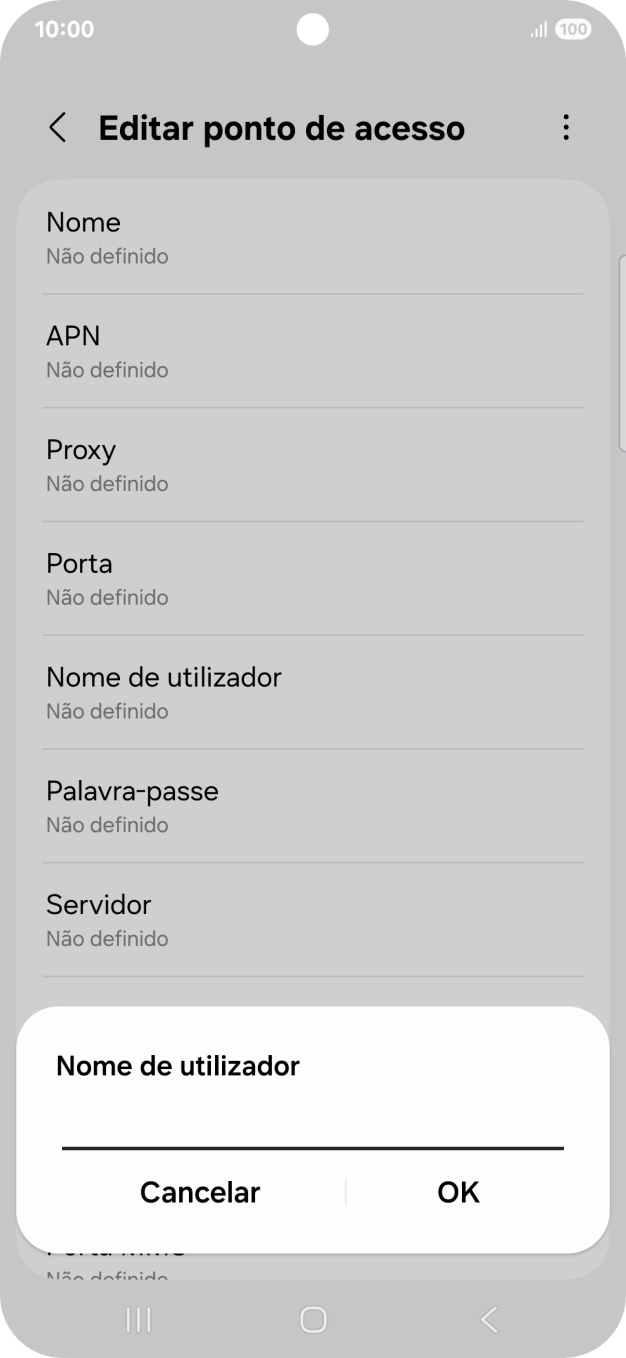Tap the navigation back icon
Image resolution: width=626 pixels, height=1358 pixels.
click(x=488, y=1320)
